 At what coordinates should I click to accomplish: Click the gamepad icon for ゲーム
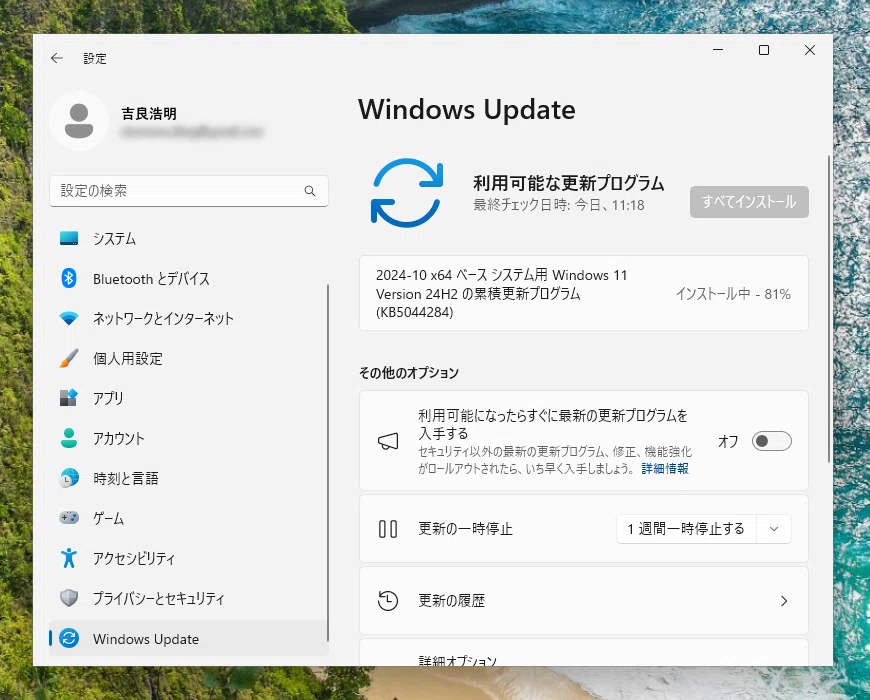pos(69,518)
